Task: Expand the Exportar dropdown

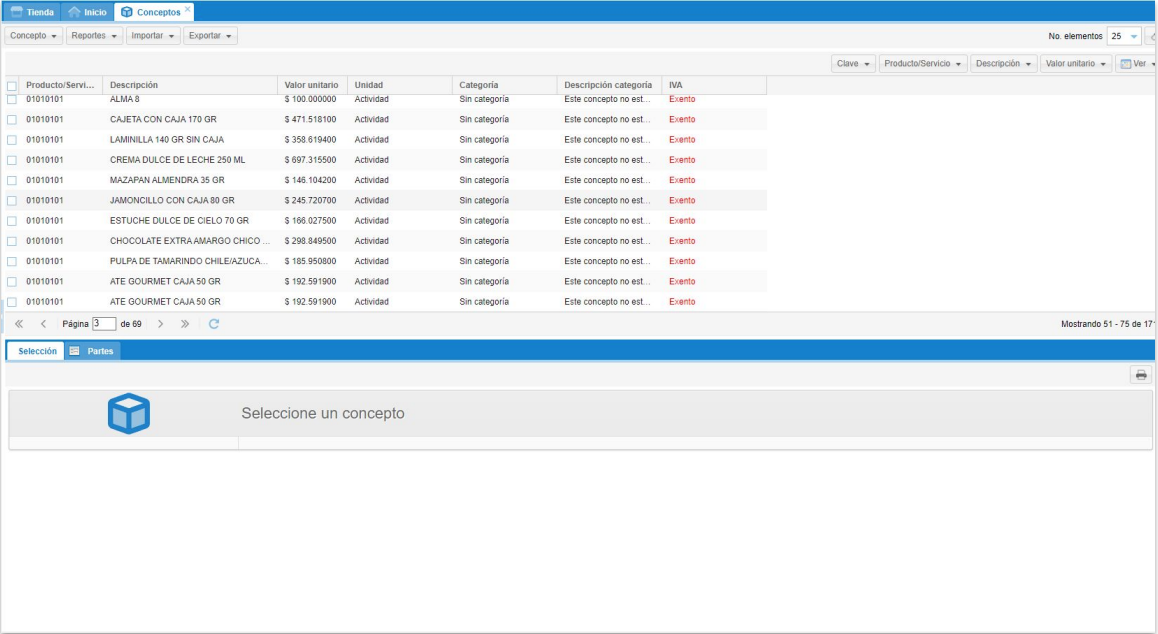Action: click(x=210, y=36)
